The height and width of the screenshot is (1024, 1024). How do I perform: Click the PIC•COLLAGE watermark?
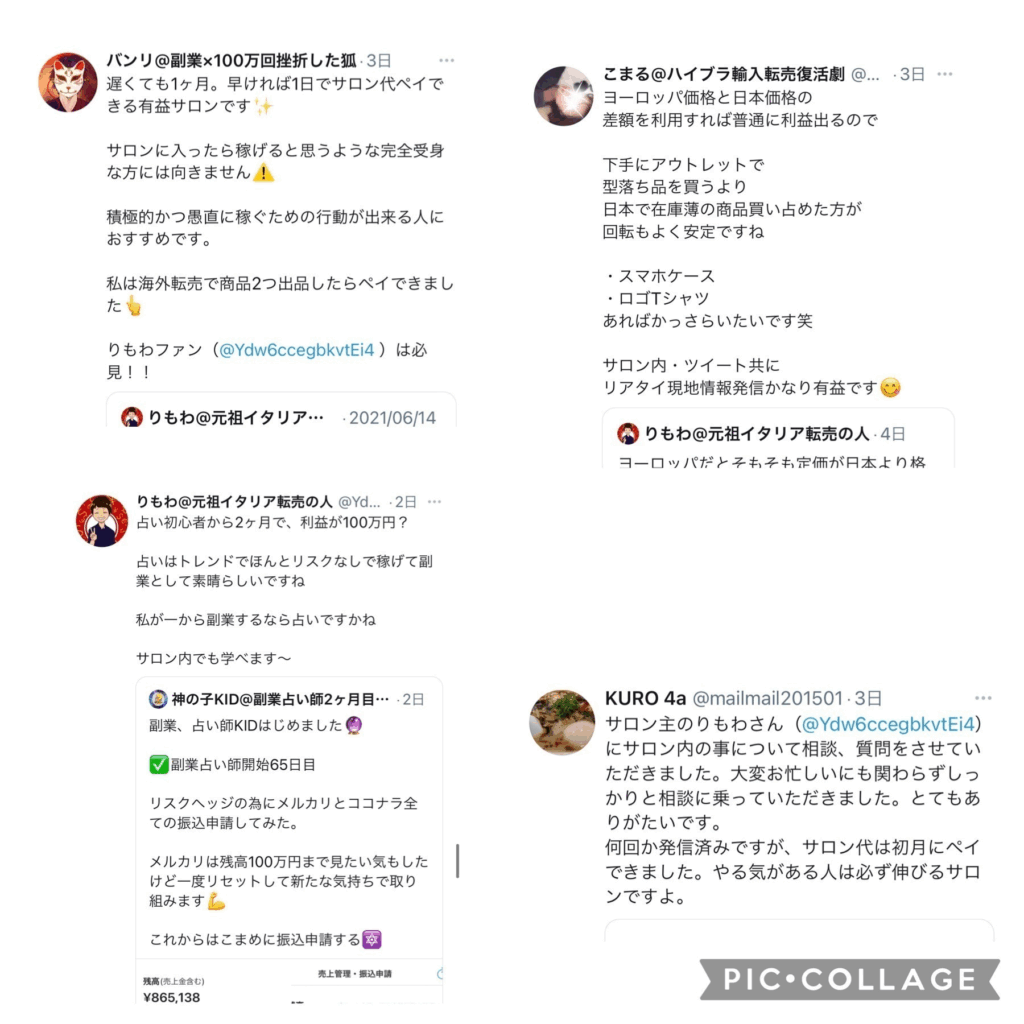(x=850, y=979)
